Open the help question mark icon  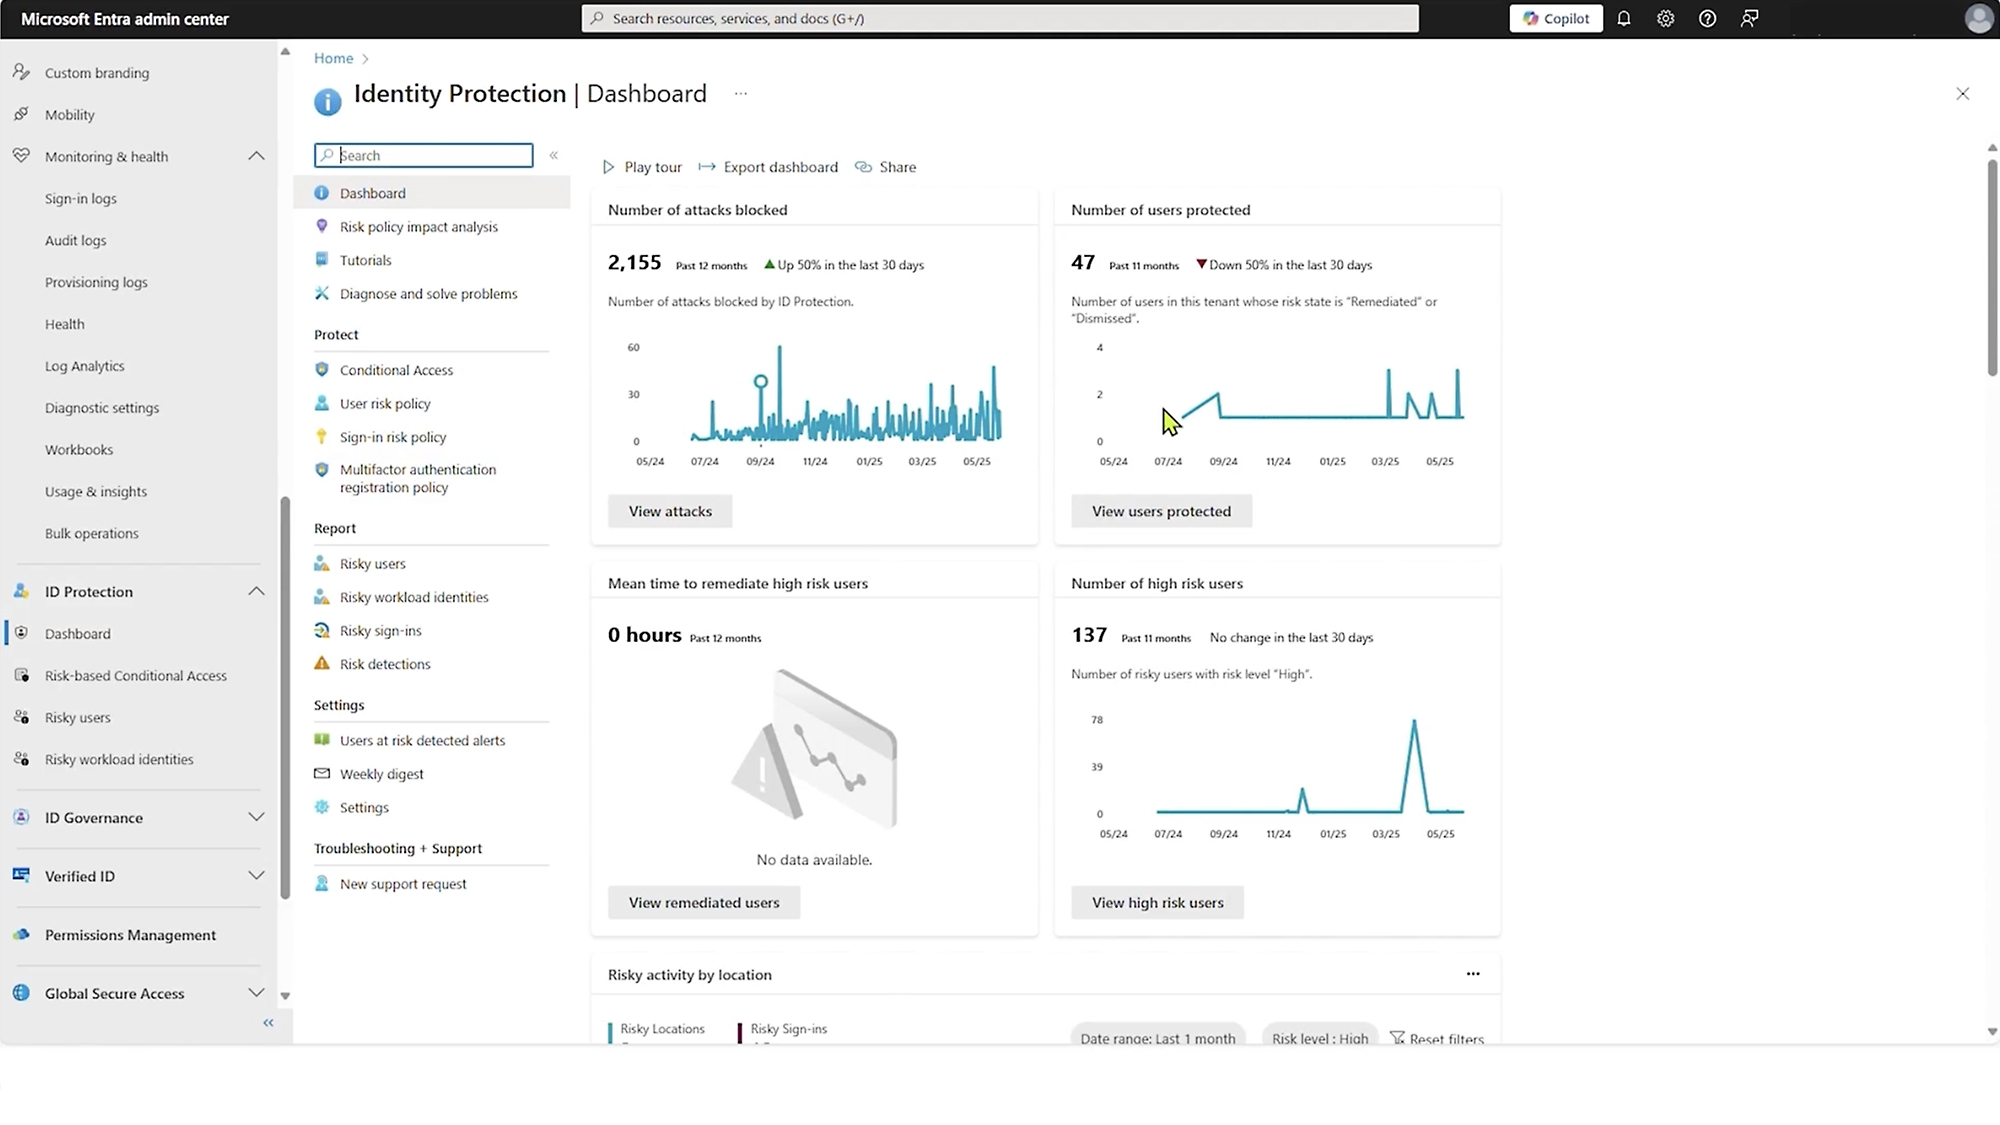tap(1707, 18)
